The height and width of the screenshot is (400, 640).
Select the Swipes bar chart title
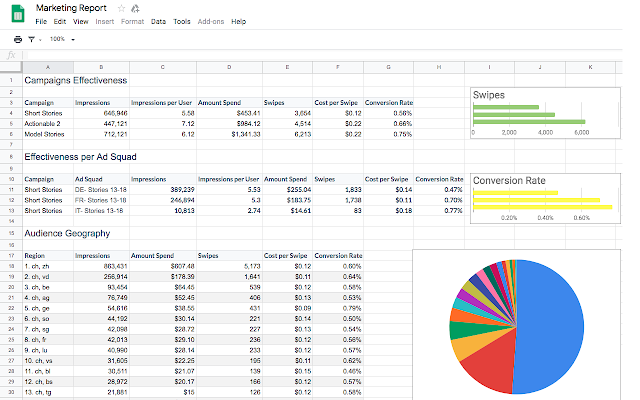pos(489,95)
